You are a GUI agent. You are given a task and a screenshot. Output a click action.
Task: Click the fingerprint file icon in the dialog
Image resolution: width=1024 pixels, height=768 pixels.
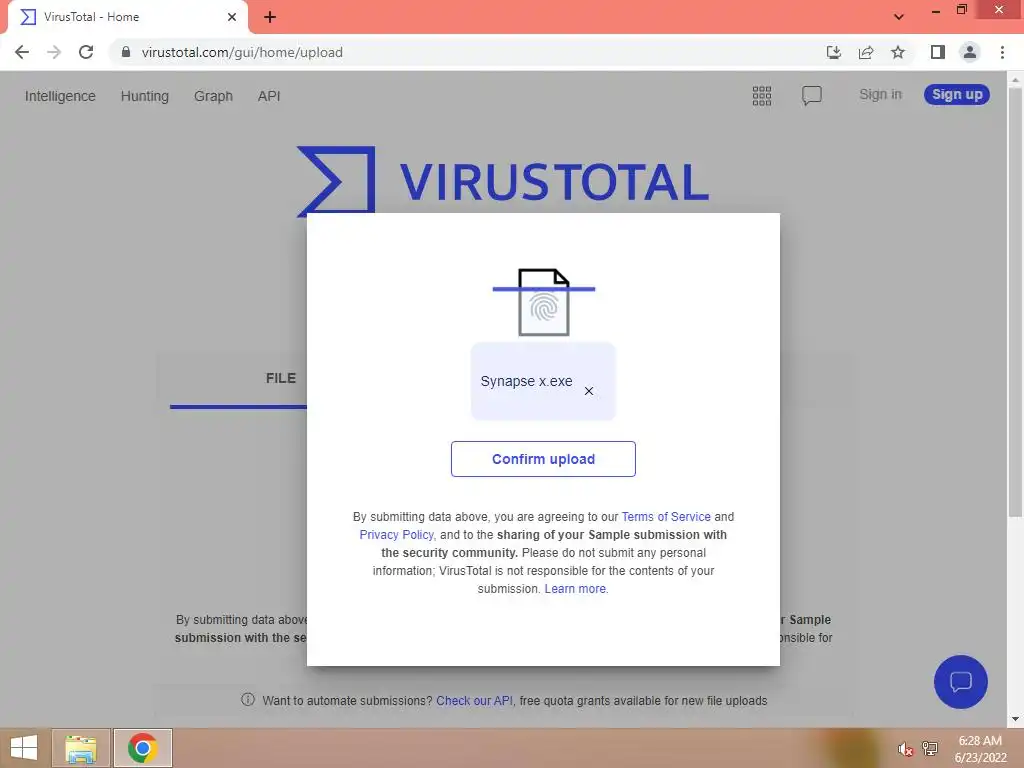pos(543,302)
